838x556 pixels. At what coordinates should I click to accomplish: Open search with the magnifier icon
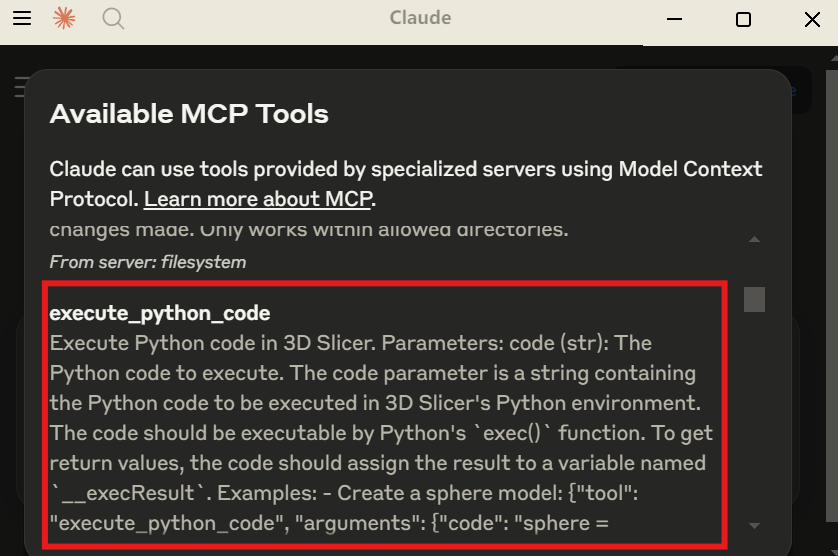point(113,19)
